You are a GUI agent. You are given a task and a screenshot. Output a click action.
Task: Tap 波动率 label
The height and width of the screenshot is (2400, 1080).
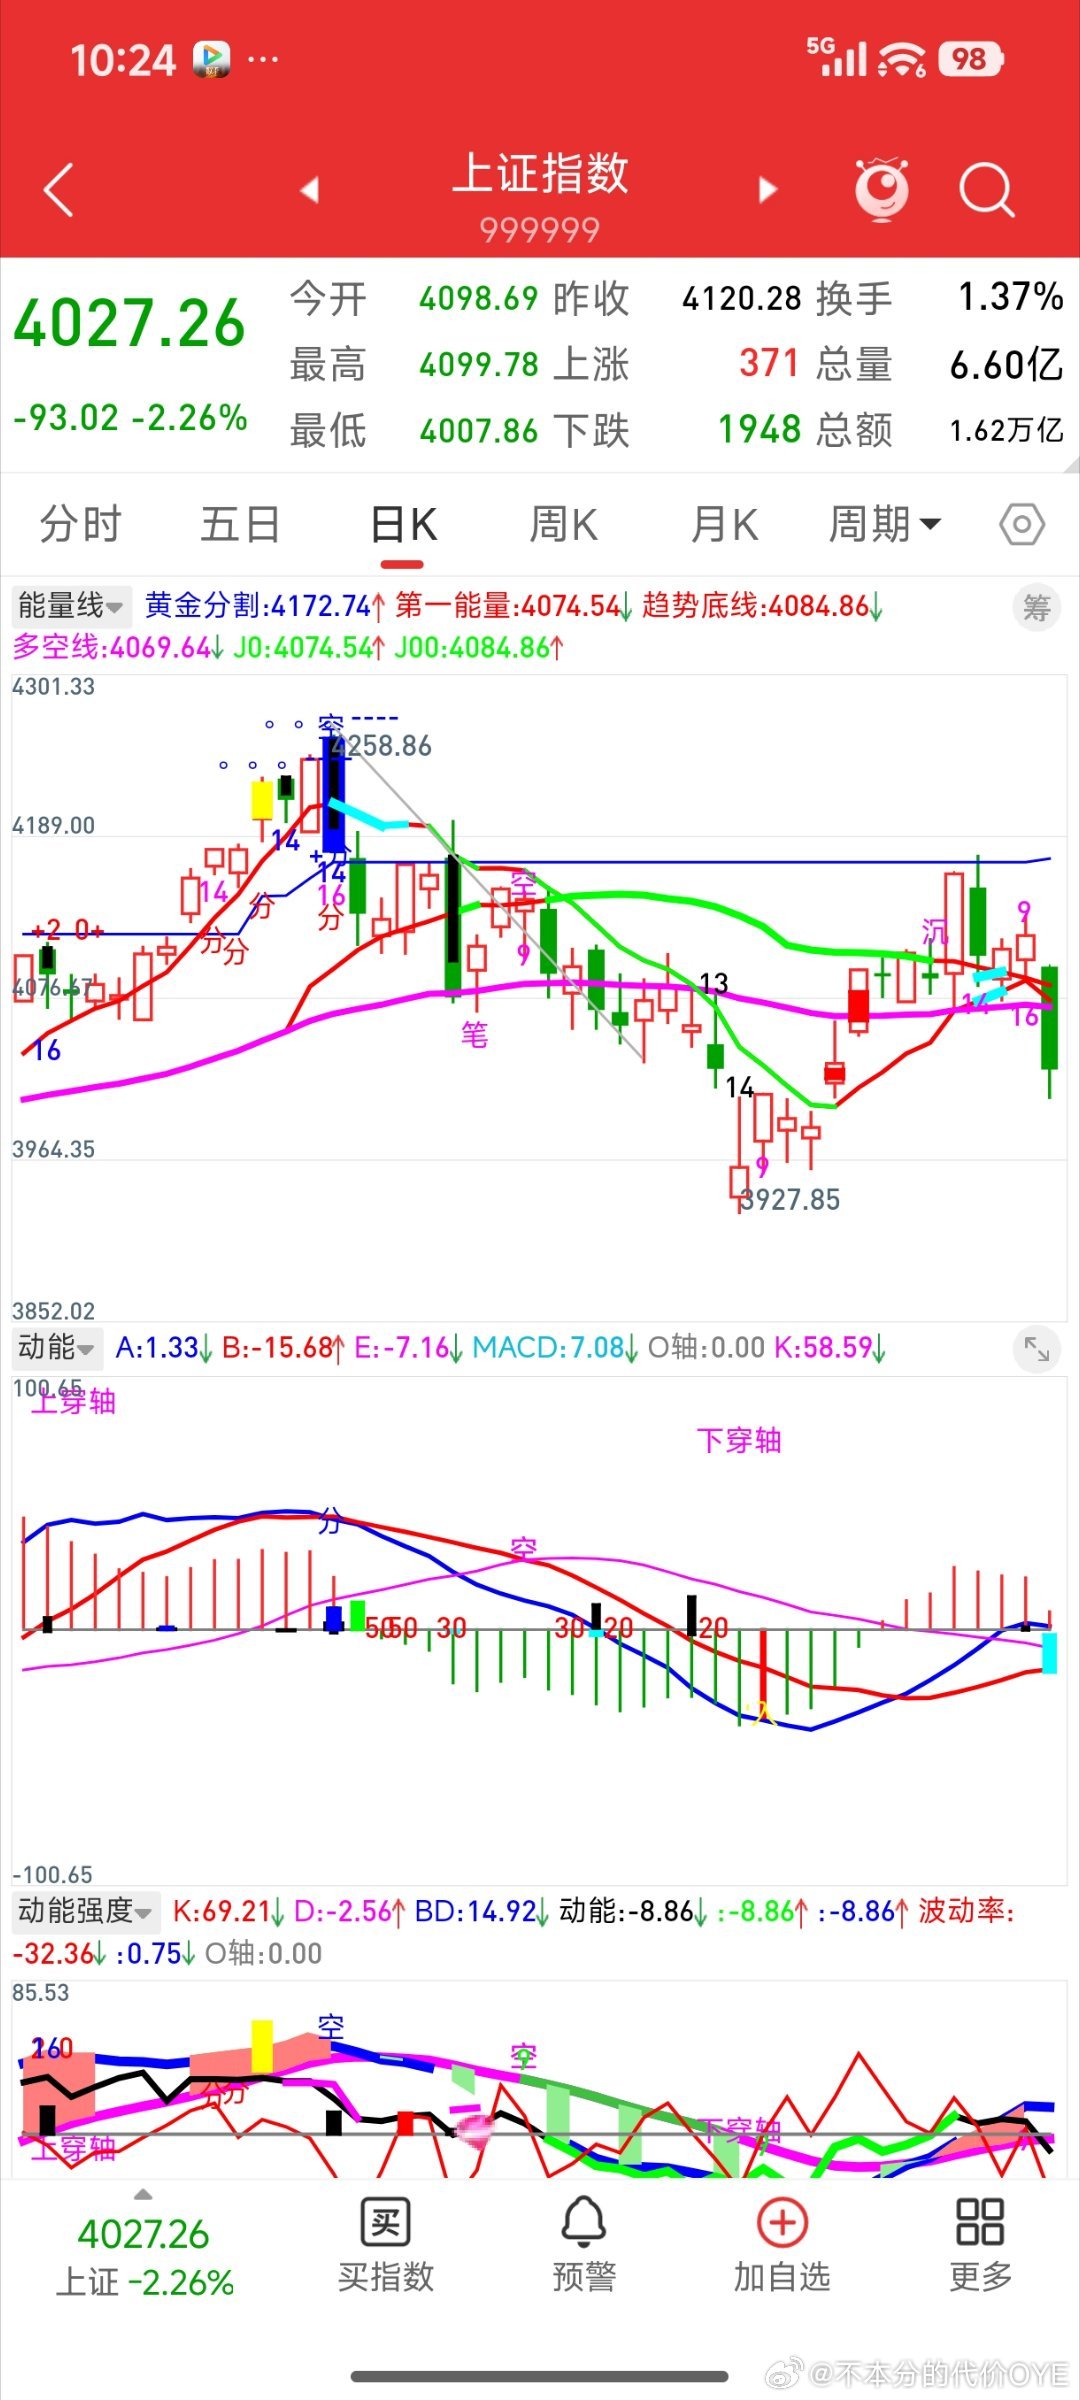[966, 1911]
